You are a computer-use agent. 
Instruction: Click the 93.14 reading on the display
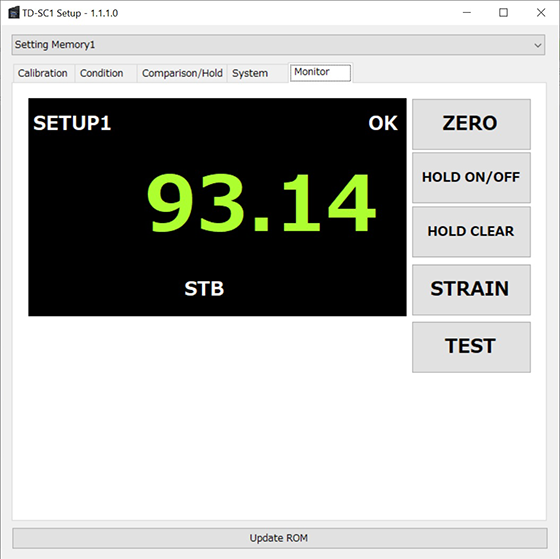pos(261,203)
